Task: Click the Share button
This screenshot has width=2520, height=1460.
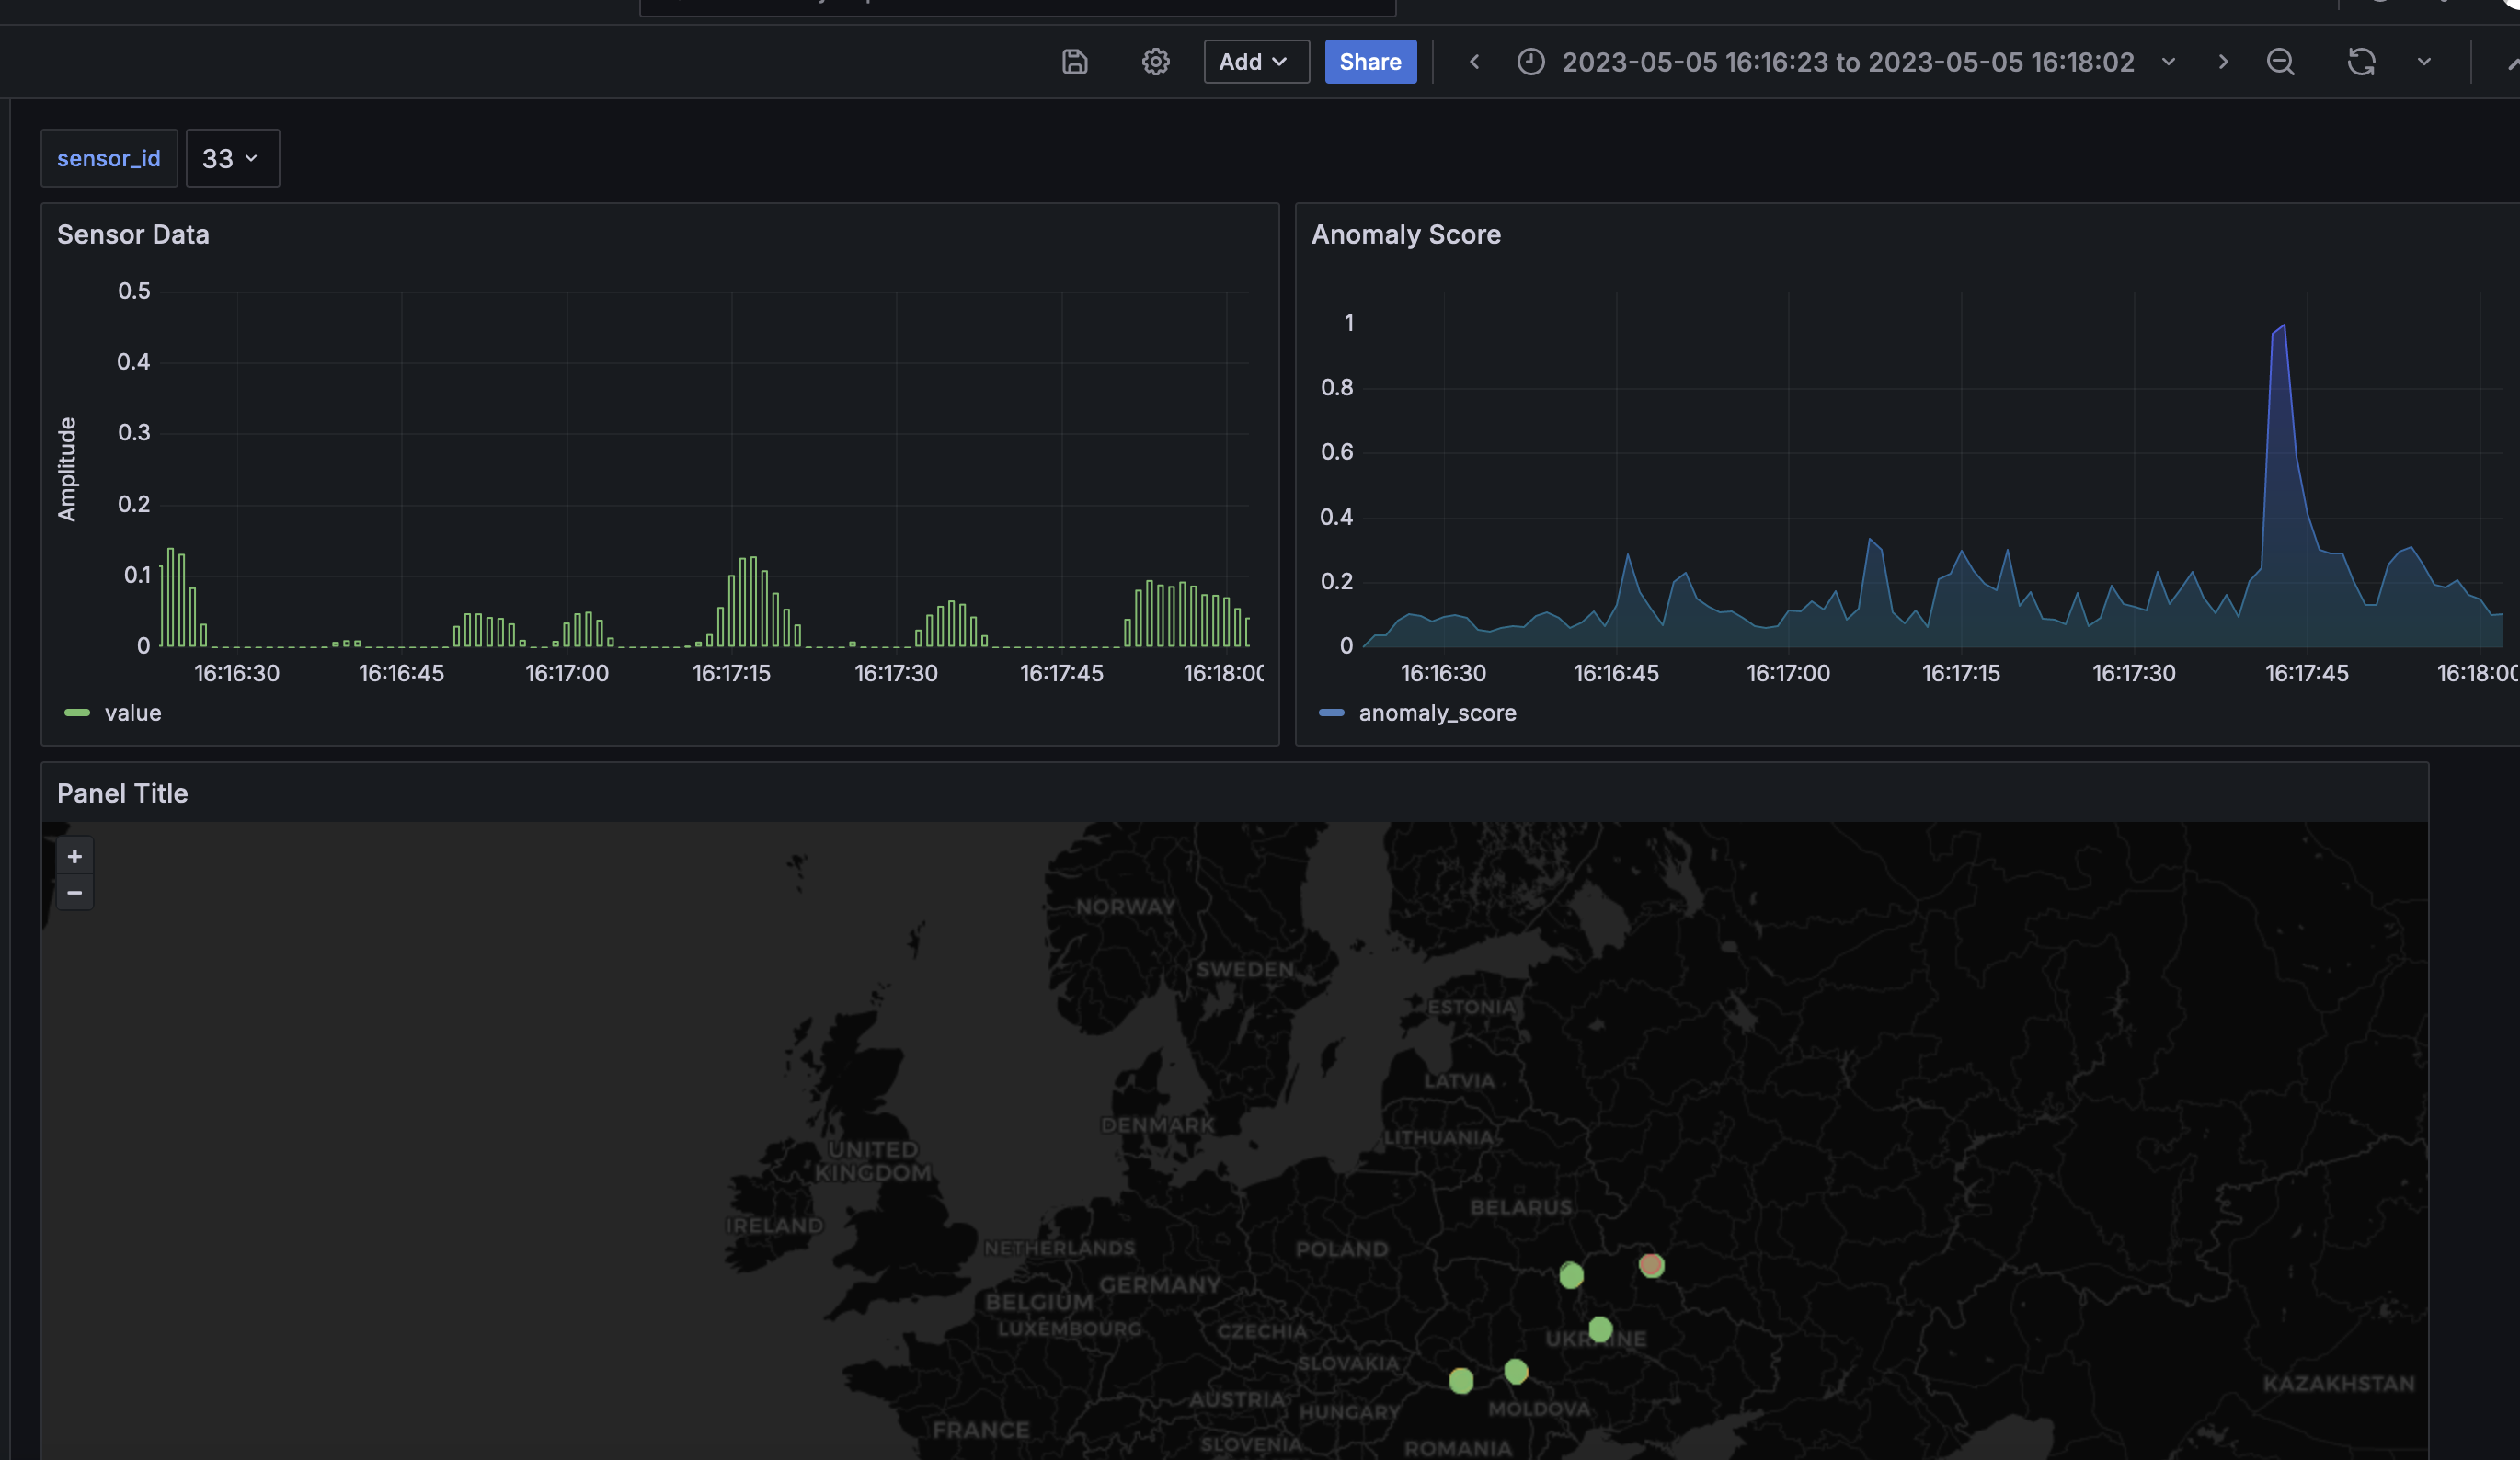Action: point(1369,62)
